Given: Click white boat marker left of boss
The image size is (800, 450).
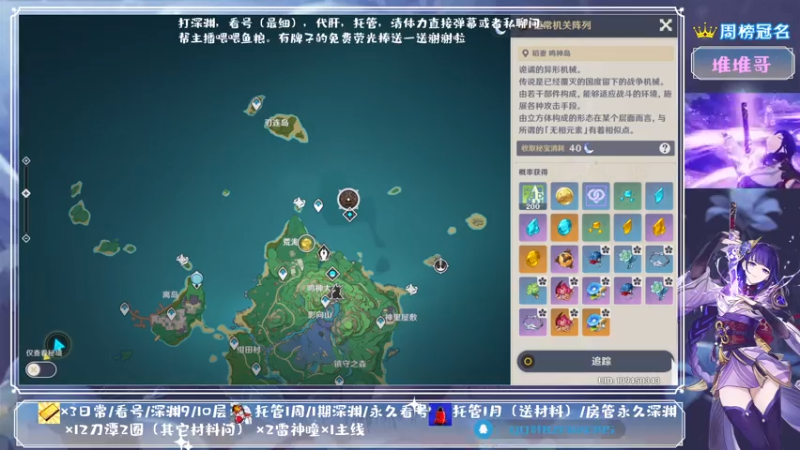Looking at the screenshot, I should (x=299, y=204).
